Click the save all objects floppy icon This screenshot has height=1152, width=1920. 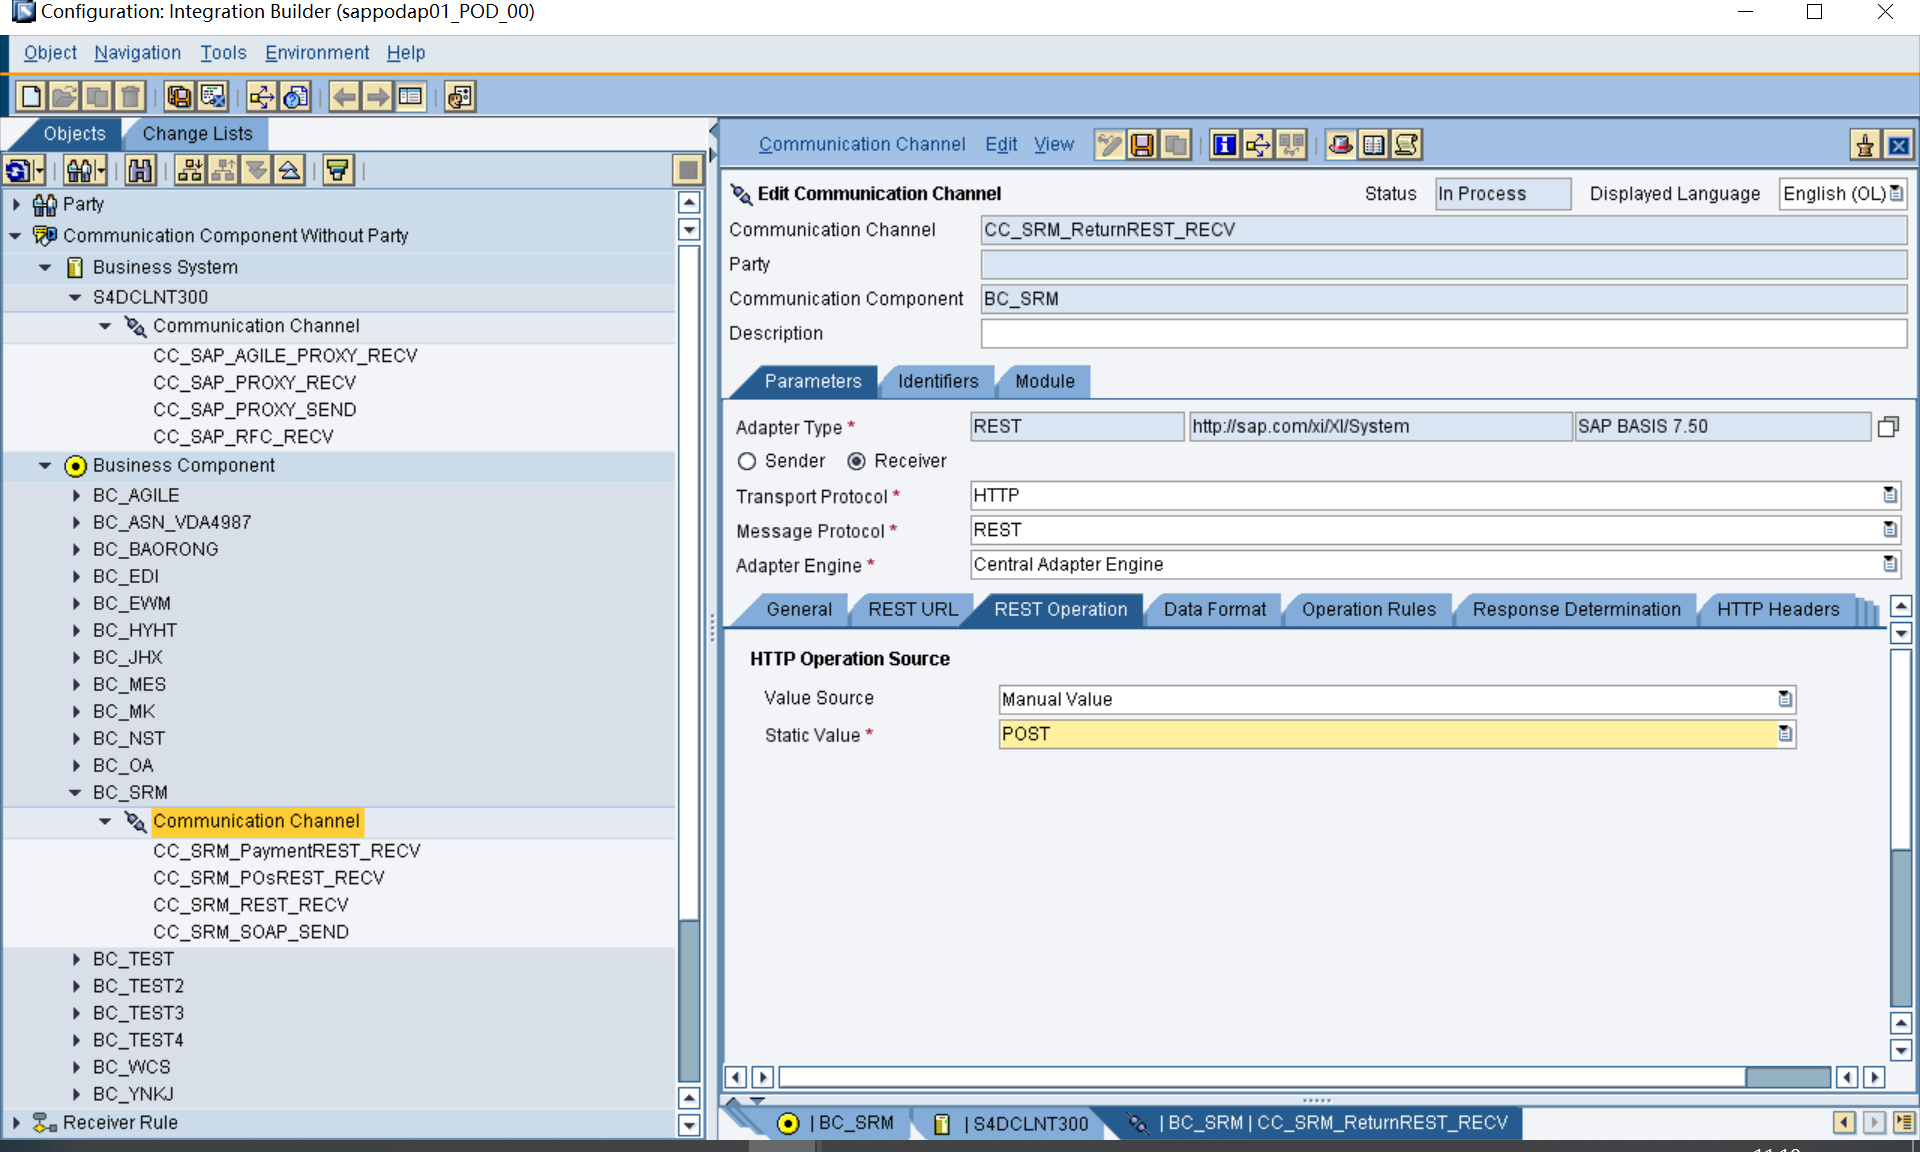click(179, 97)
